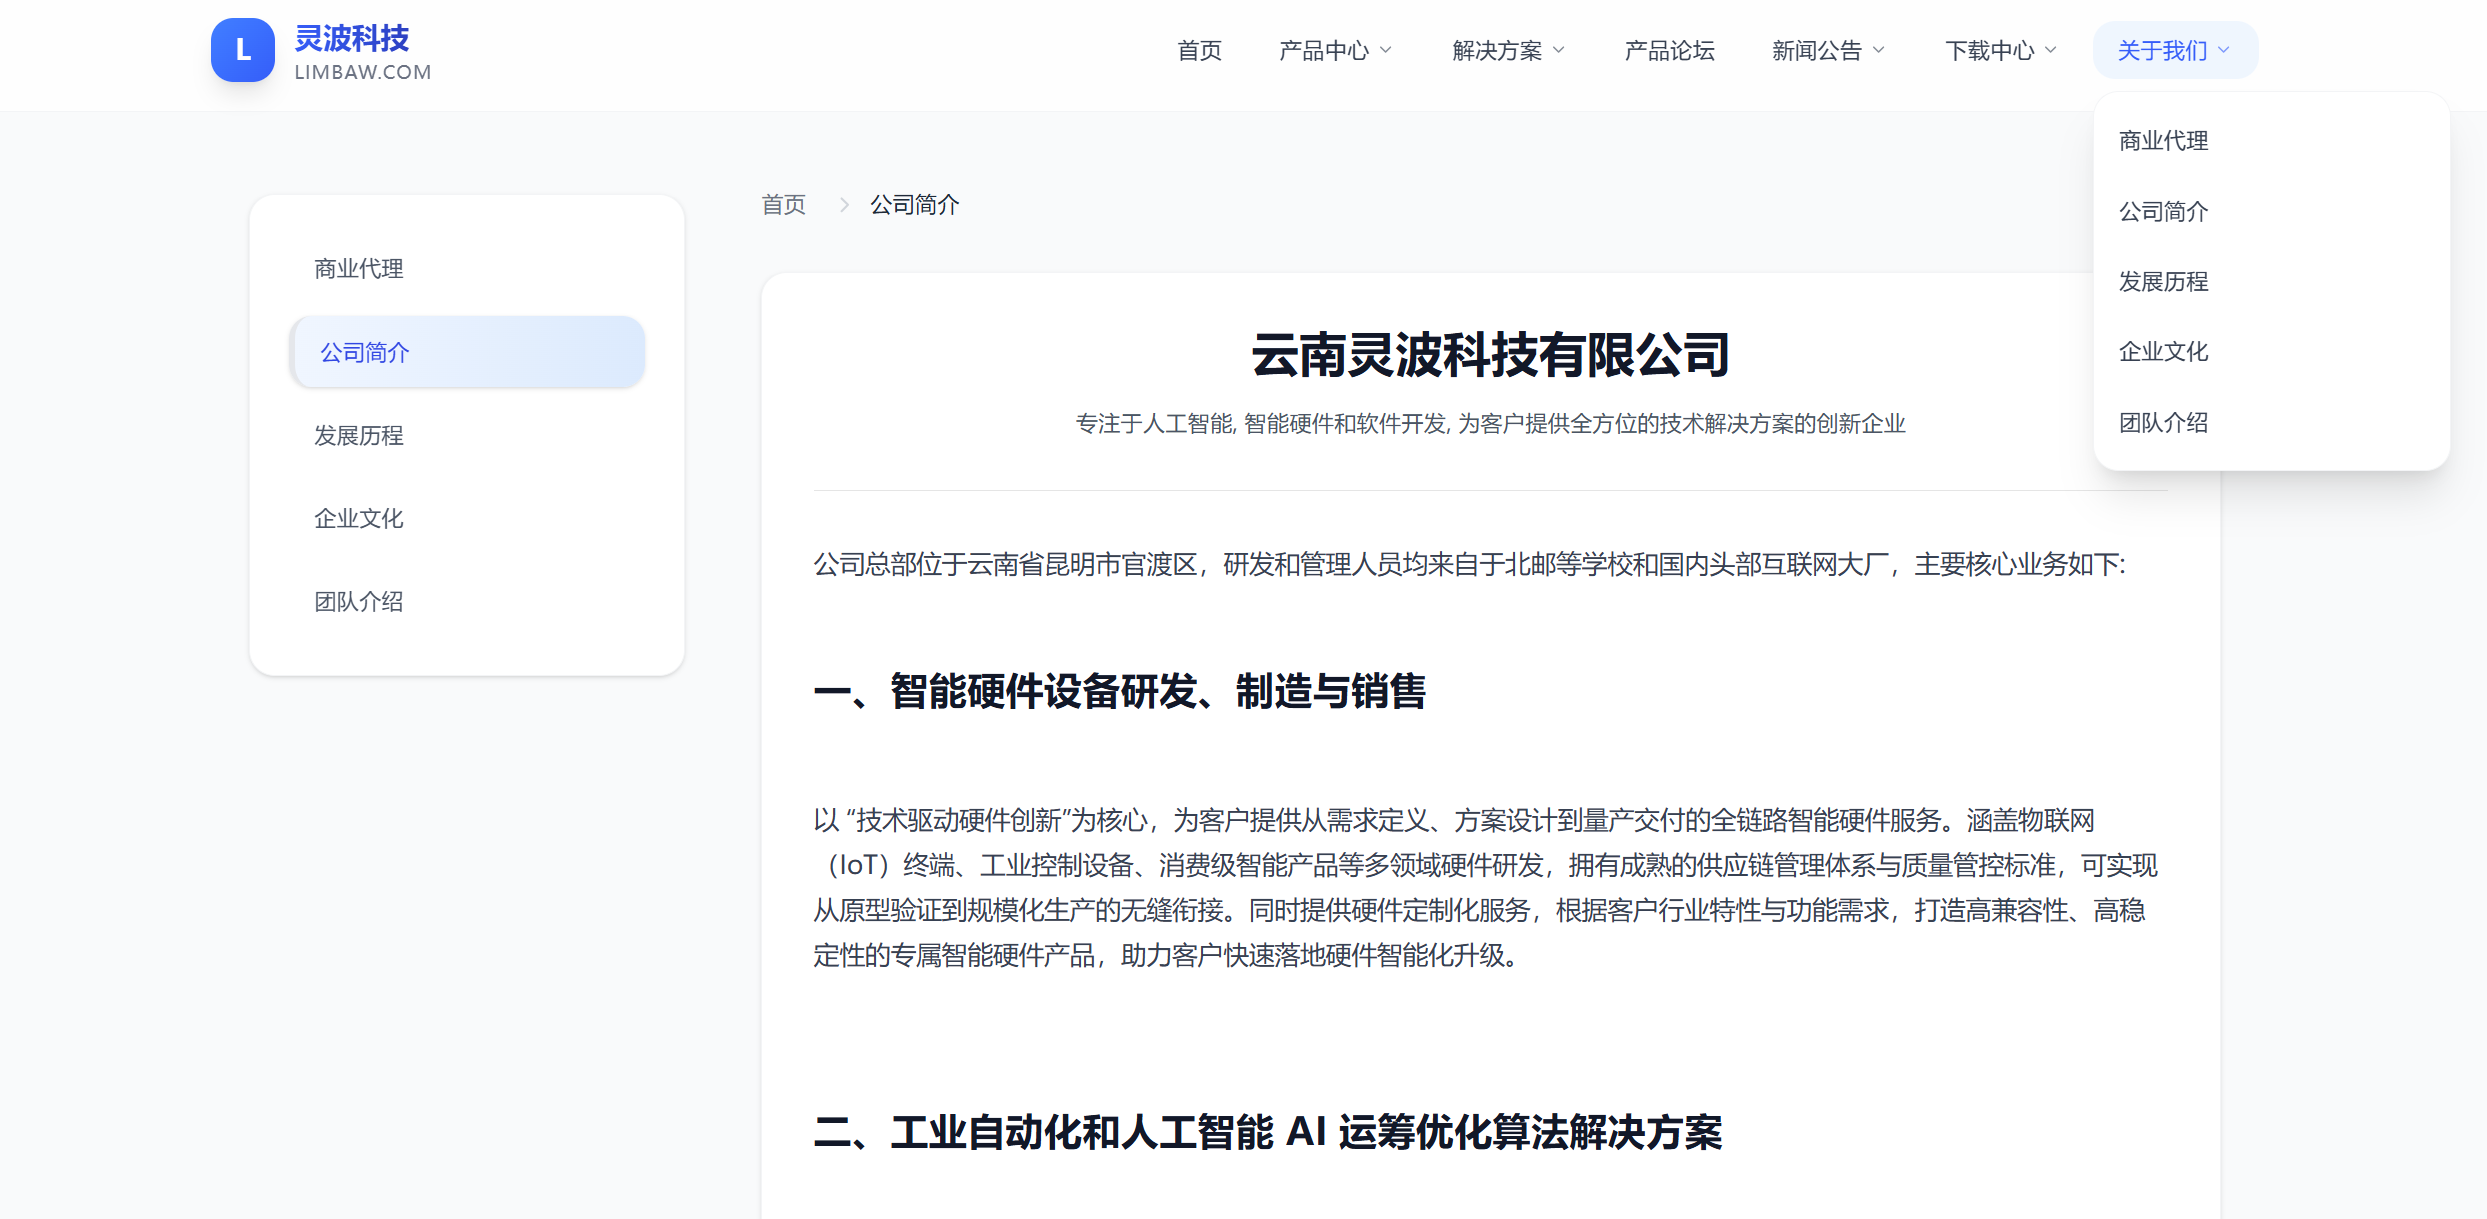Go to 产品论坛 in navigation
The image size is (2487, 1219).
tap(1669, 51)
